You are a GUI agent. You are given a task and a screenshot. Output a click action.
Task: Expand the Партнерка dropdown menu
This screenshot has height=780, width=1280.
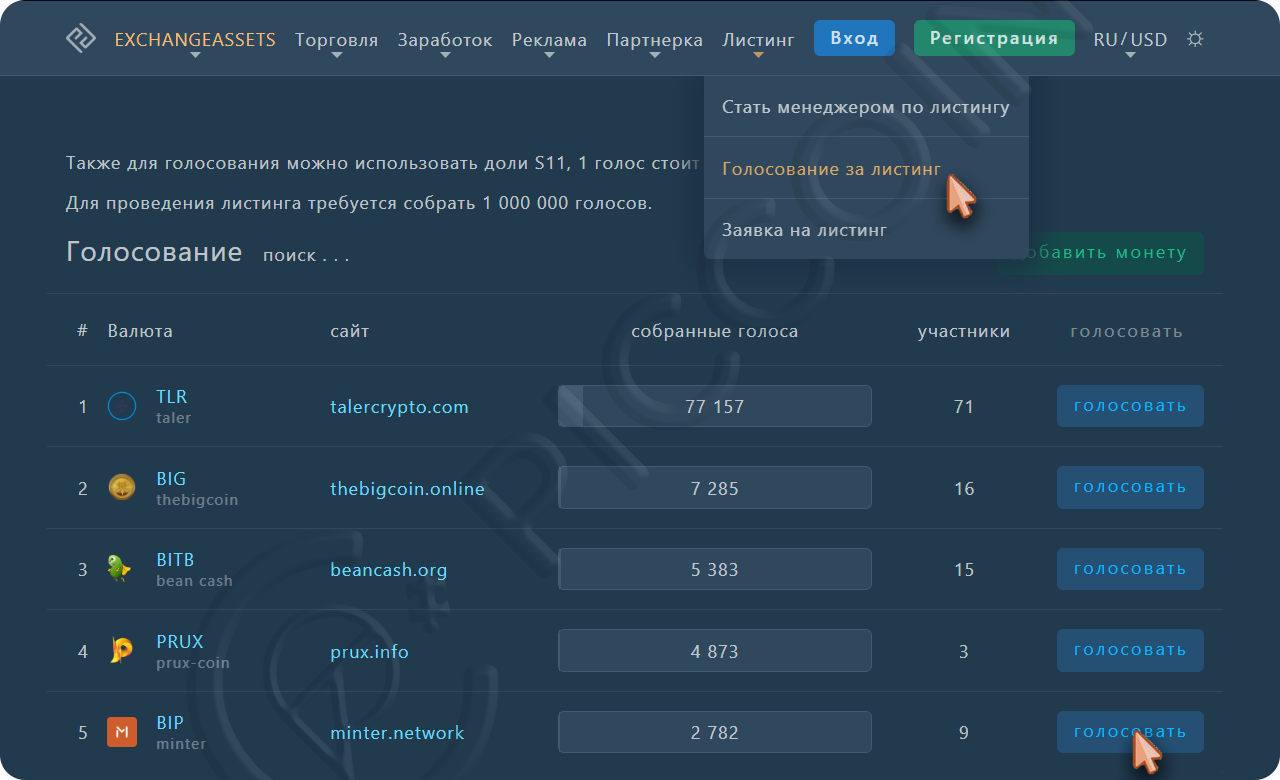(654, 41)
